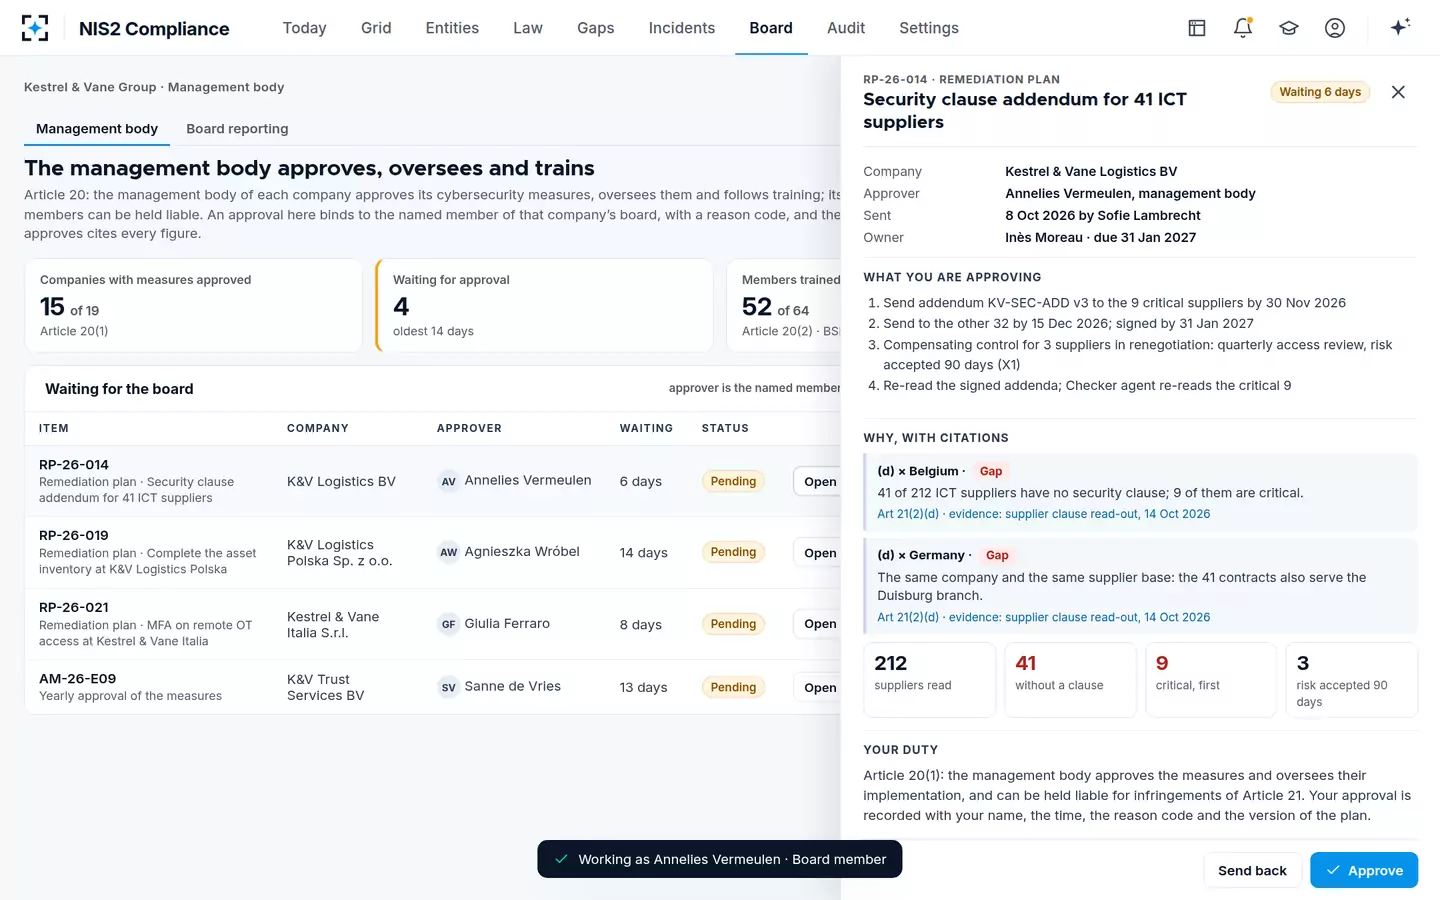Open notifications bell icon
The image size is (1440, 900).
click(x=1243, y=28)
